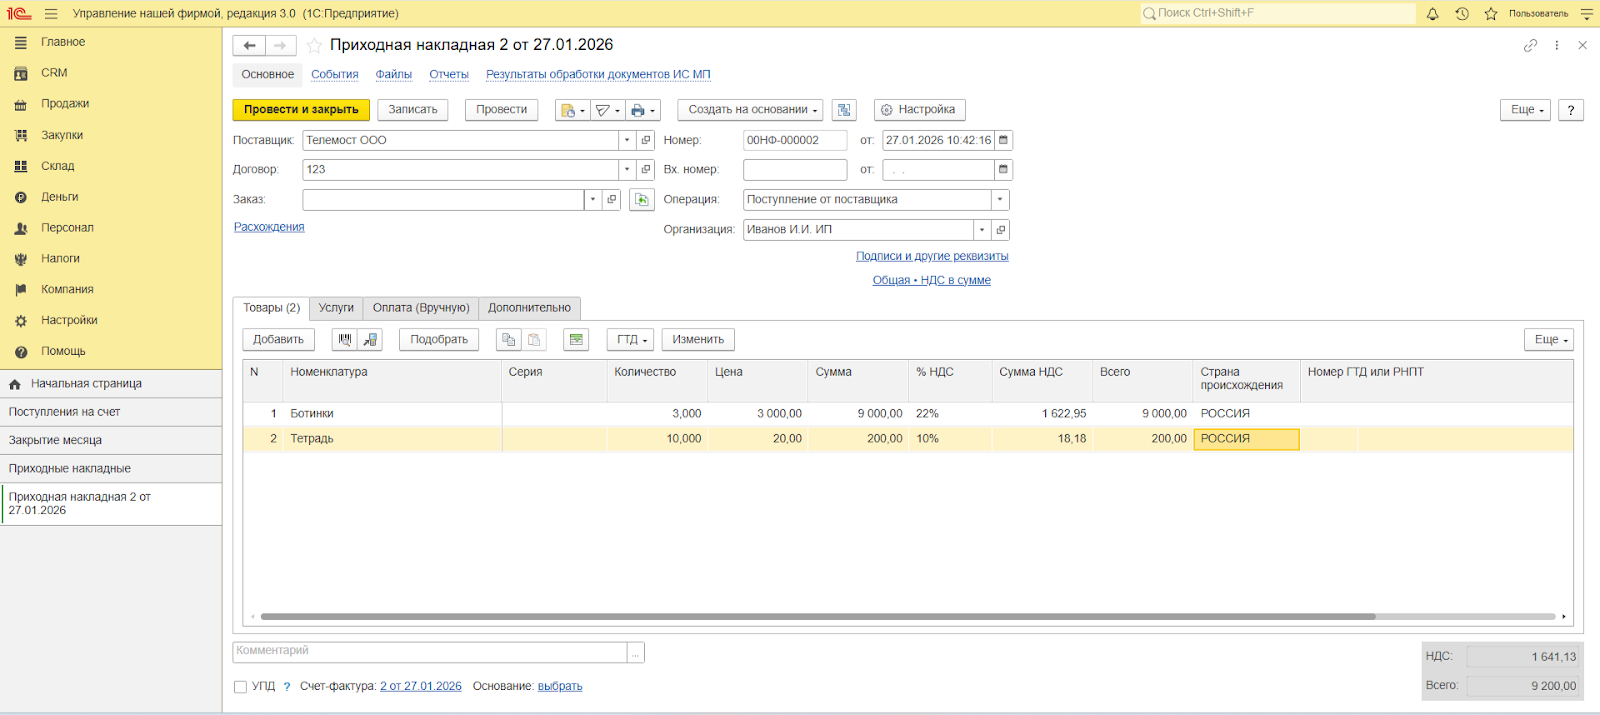1600x715 pixels.
Task: Expand Организация dropdown list
Action: (982, 230)
